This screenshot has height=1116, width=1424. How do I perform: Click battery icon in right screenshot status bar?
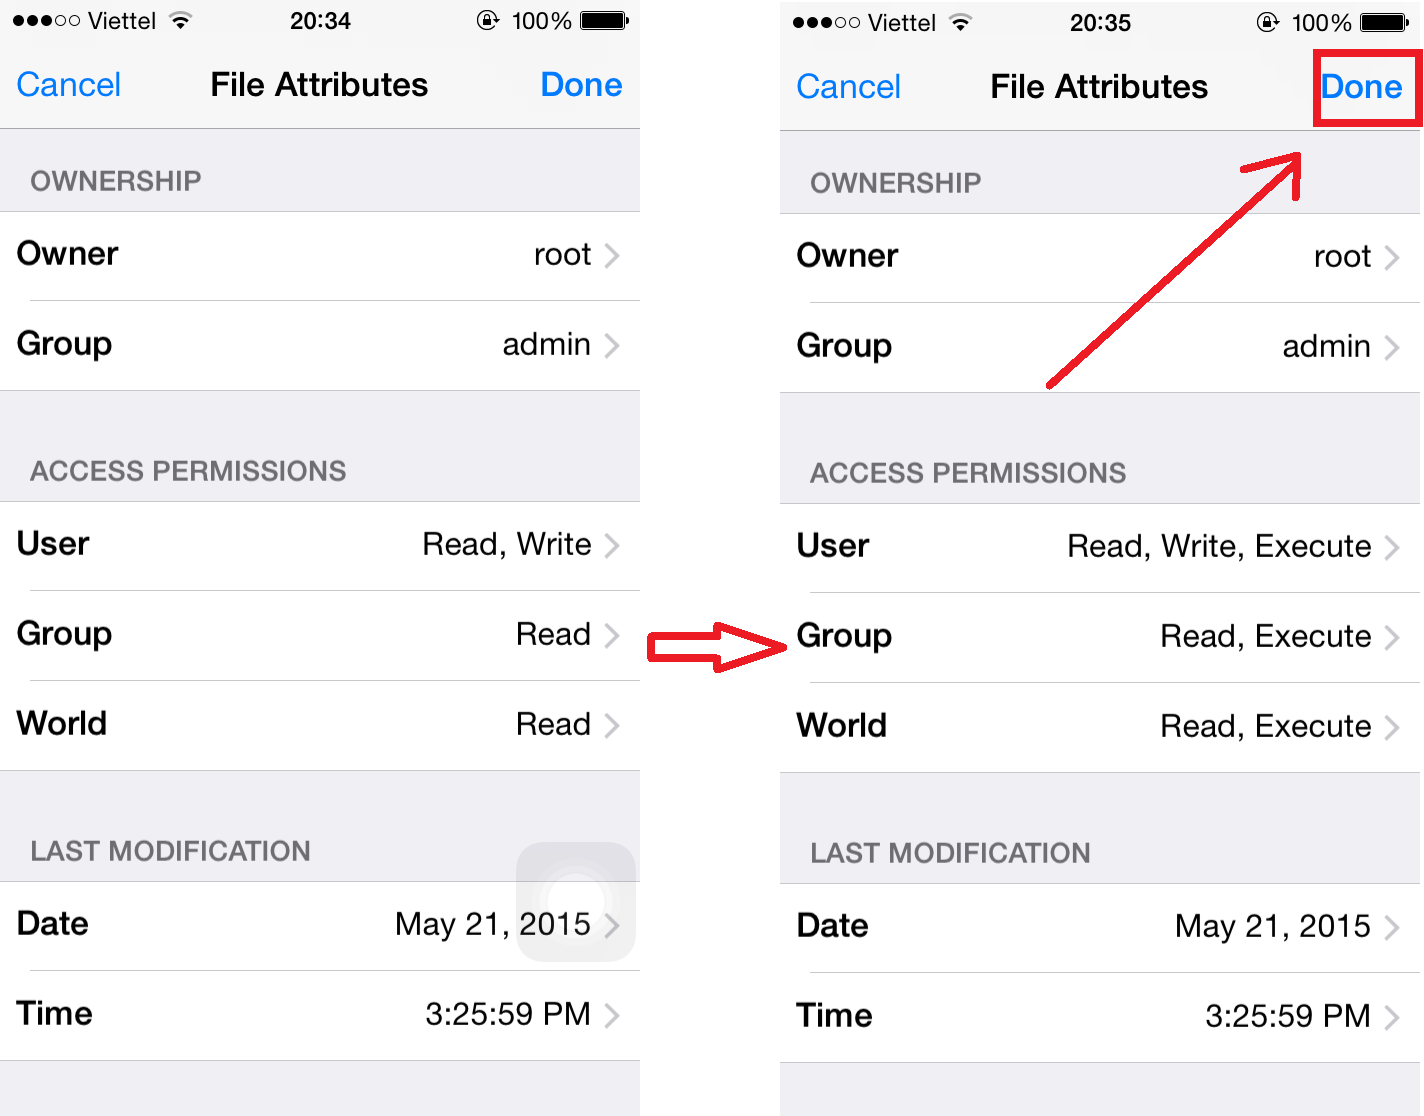1385,23
